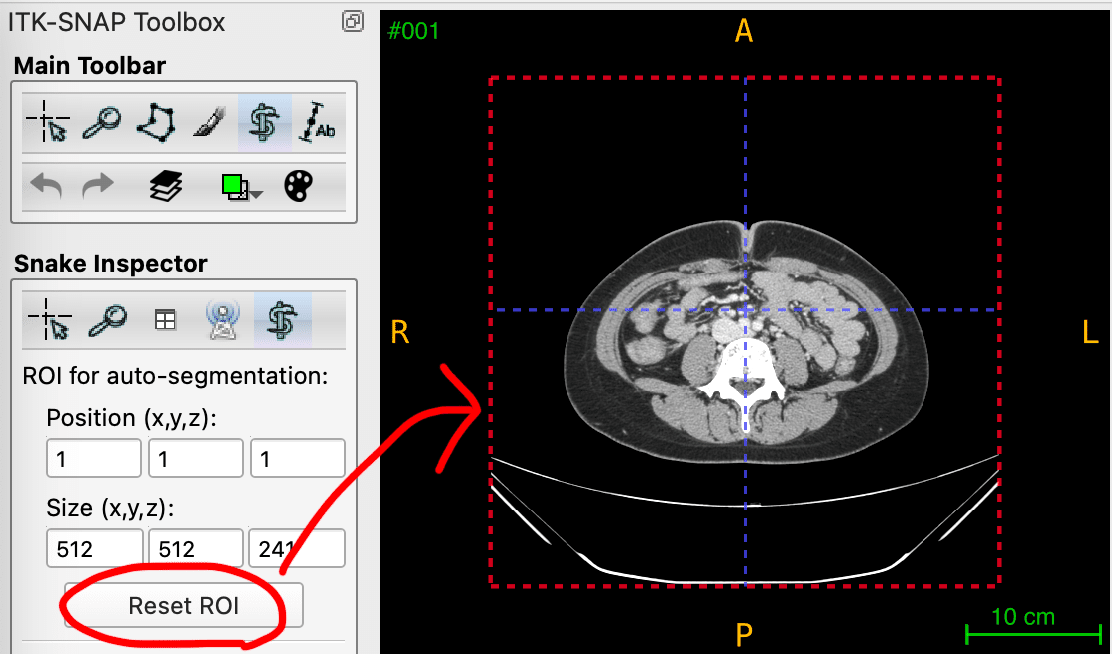Open the Zoom Inspector magnifier in Snake Inspector
Screen dimensions: 1112x654
[108, 320]
